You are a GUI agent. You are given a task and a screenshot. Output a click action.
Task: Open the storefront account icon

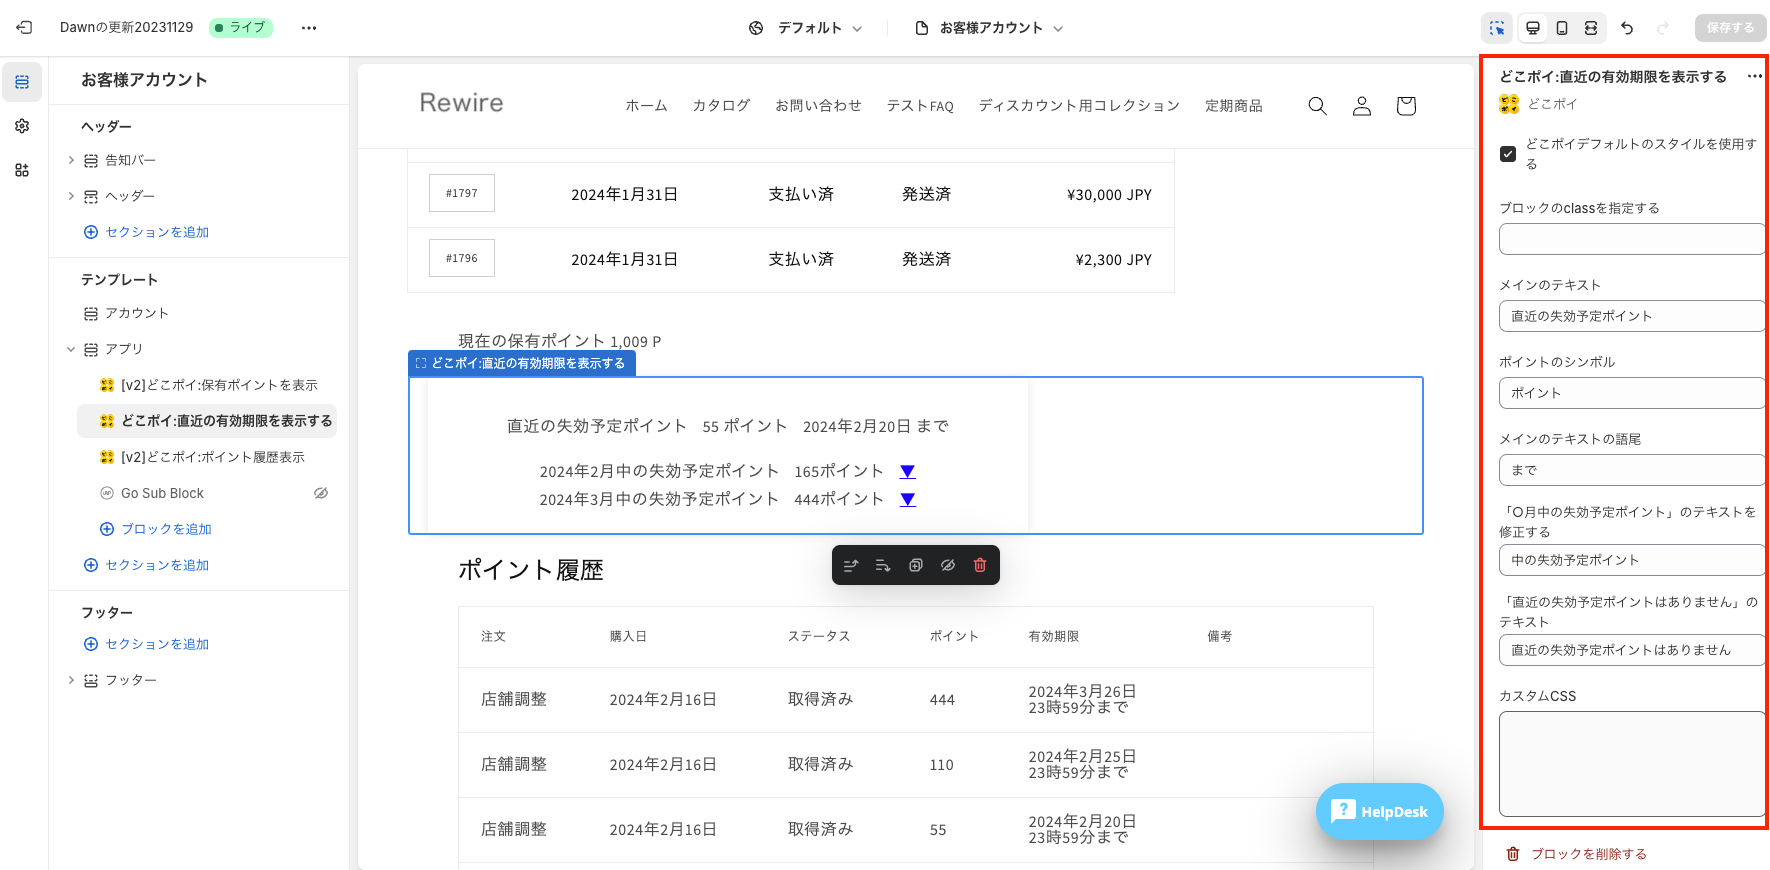1362,106
